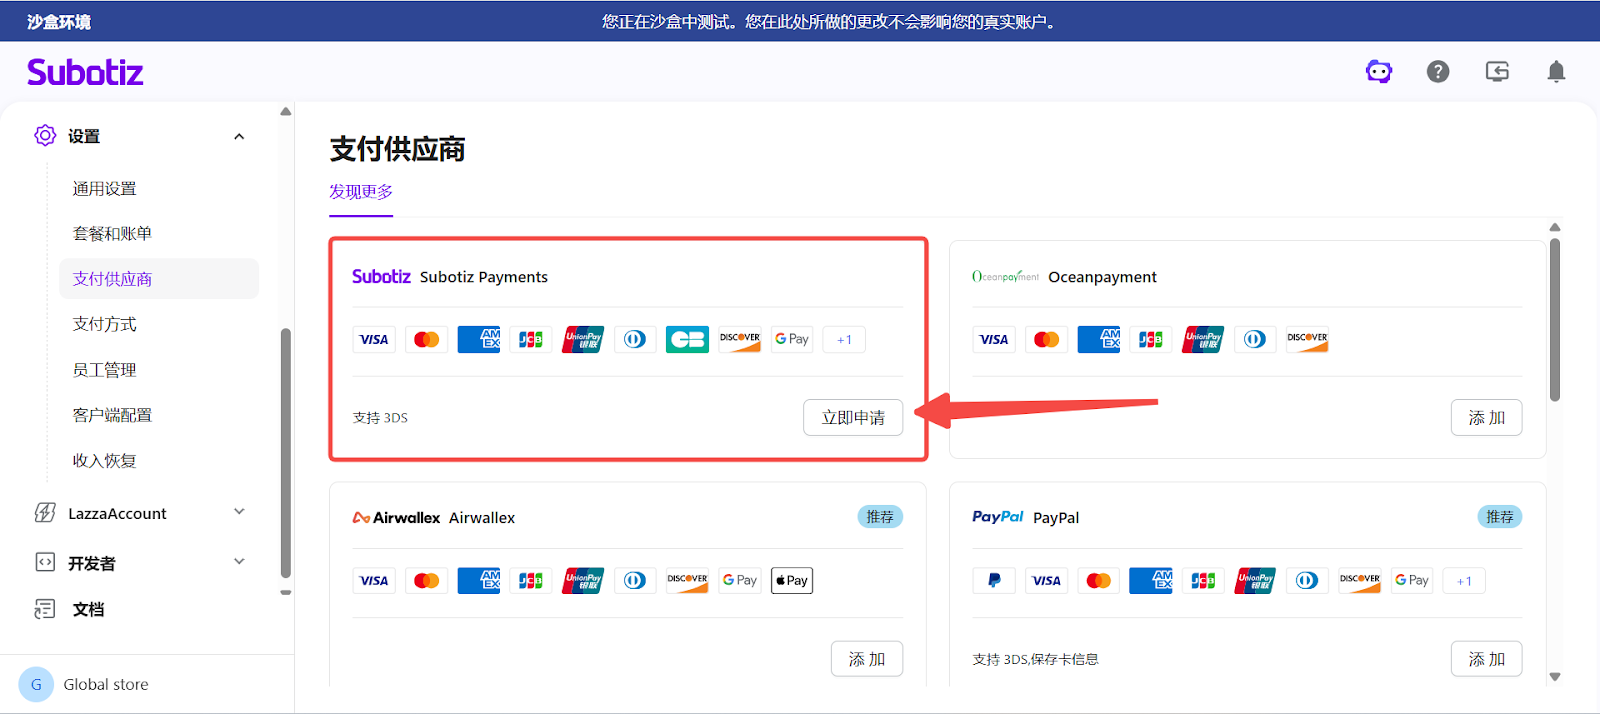Open the chatbot assistant icon

(1379, 71)
